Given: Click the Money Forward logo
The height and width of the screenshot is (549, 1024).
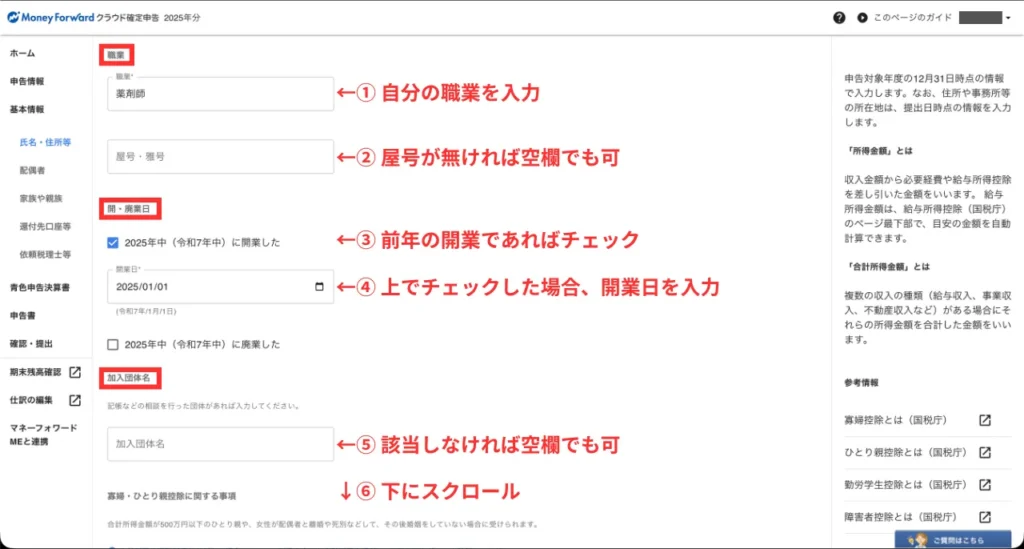Looking at the screenshot, I should 51,18.
